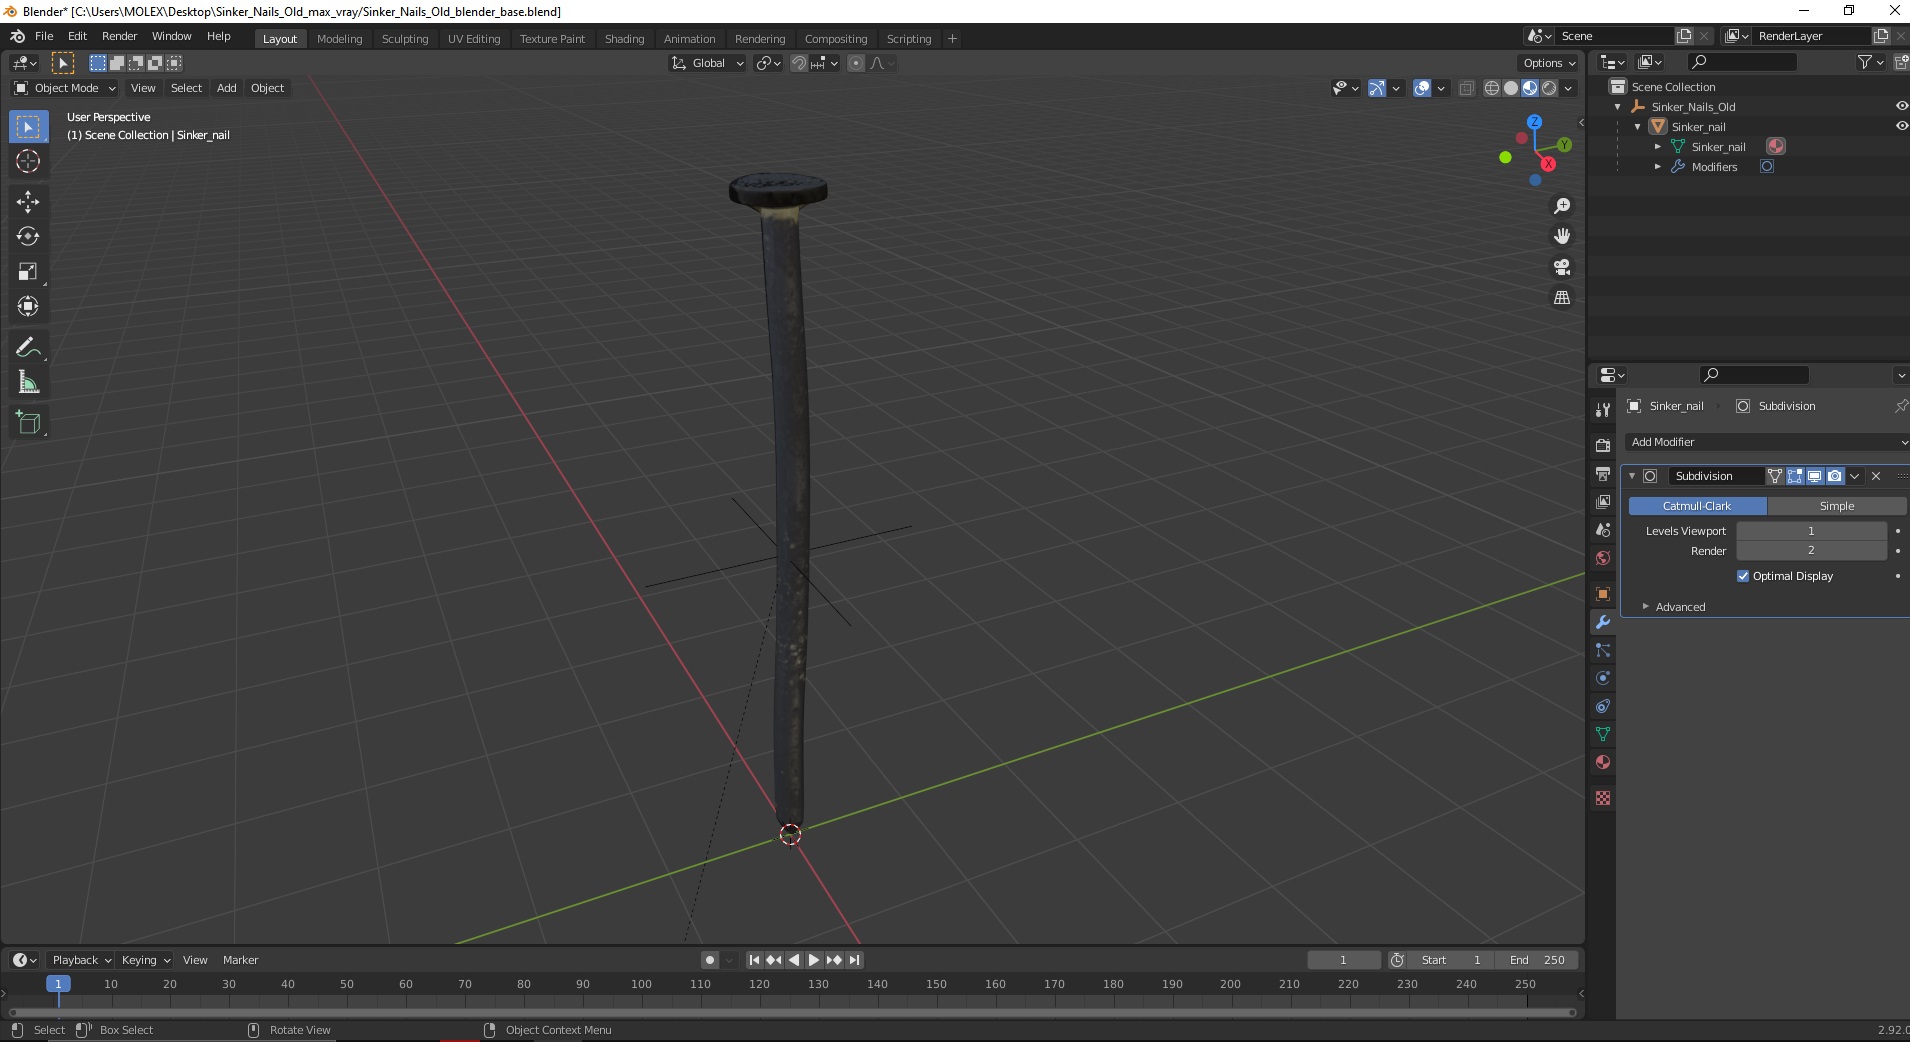Toggle subdivision modifier edit mode display
The image size is (1910, 1042).
pos(1795,476)
